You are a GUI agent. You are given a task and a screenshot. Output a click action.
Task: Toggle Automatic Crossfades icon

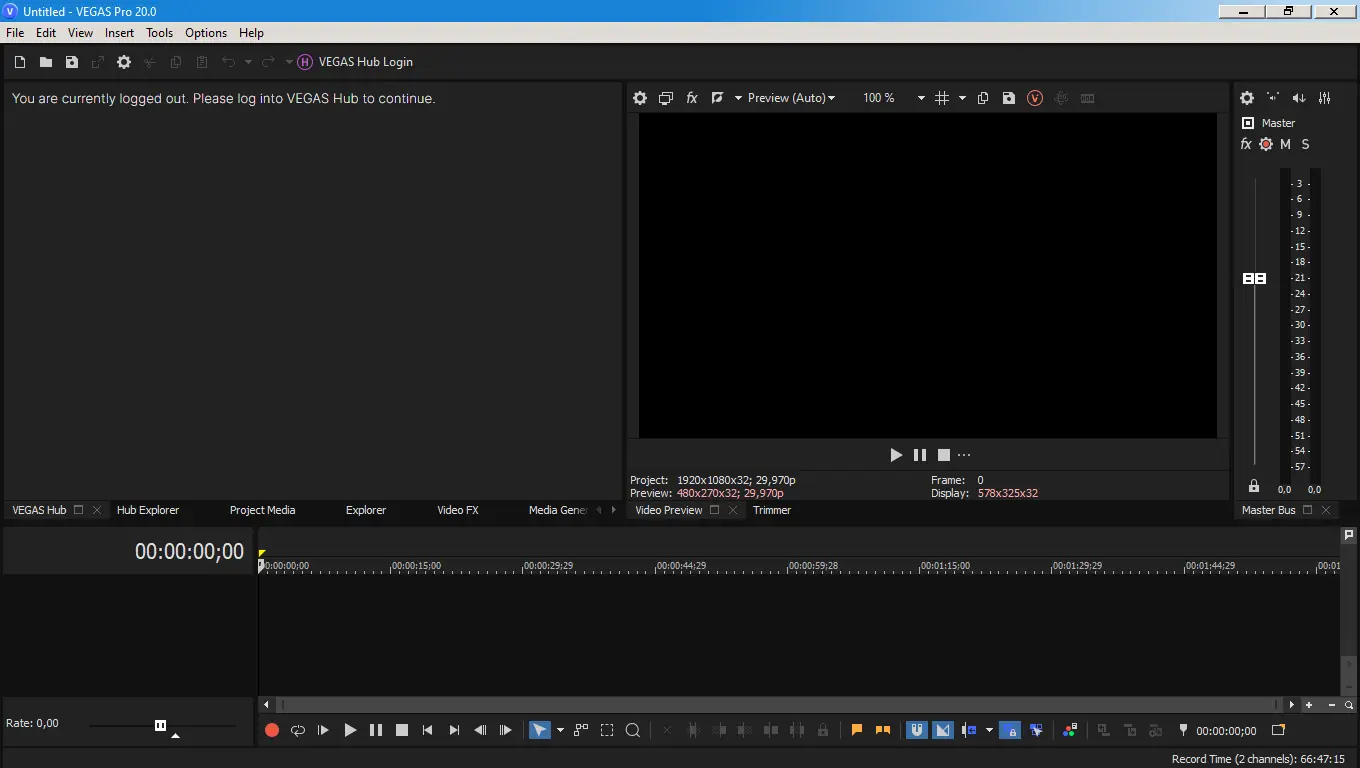click(943, 731)
